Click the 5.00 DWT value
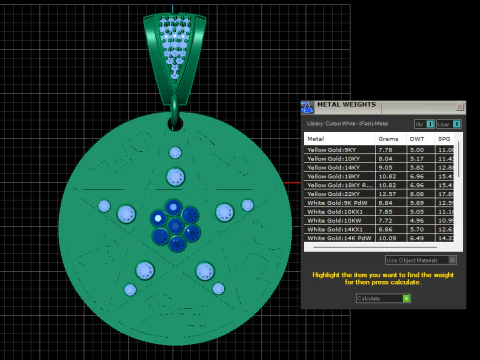480x360 pixels. coord(417,150)
